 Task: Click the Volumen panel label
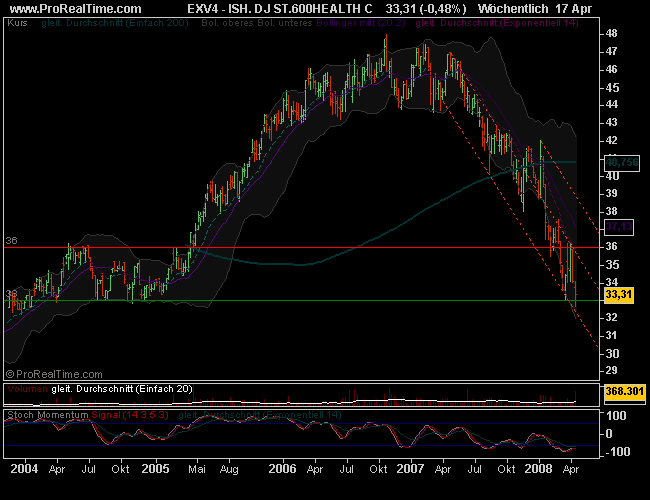(x=26, y=388)
